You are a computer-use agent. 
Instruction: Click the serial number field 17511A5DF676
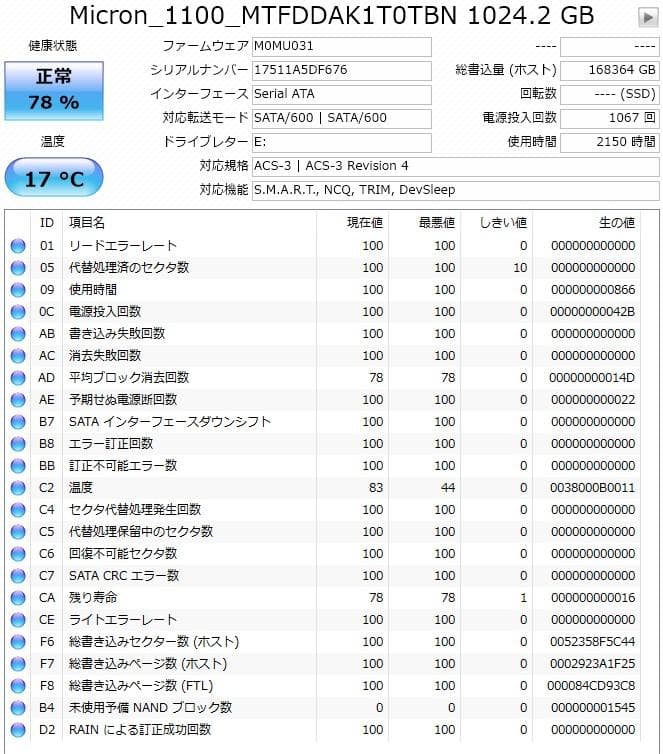(x=342, y=71)
